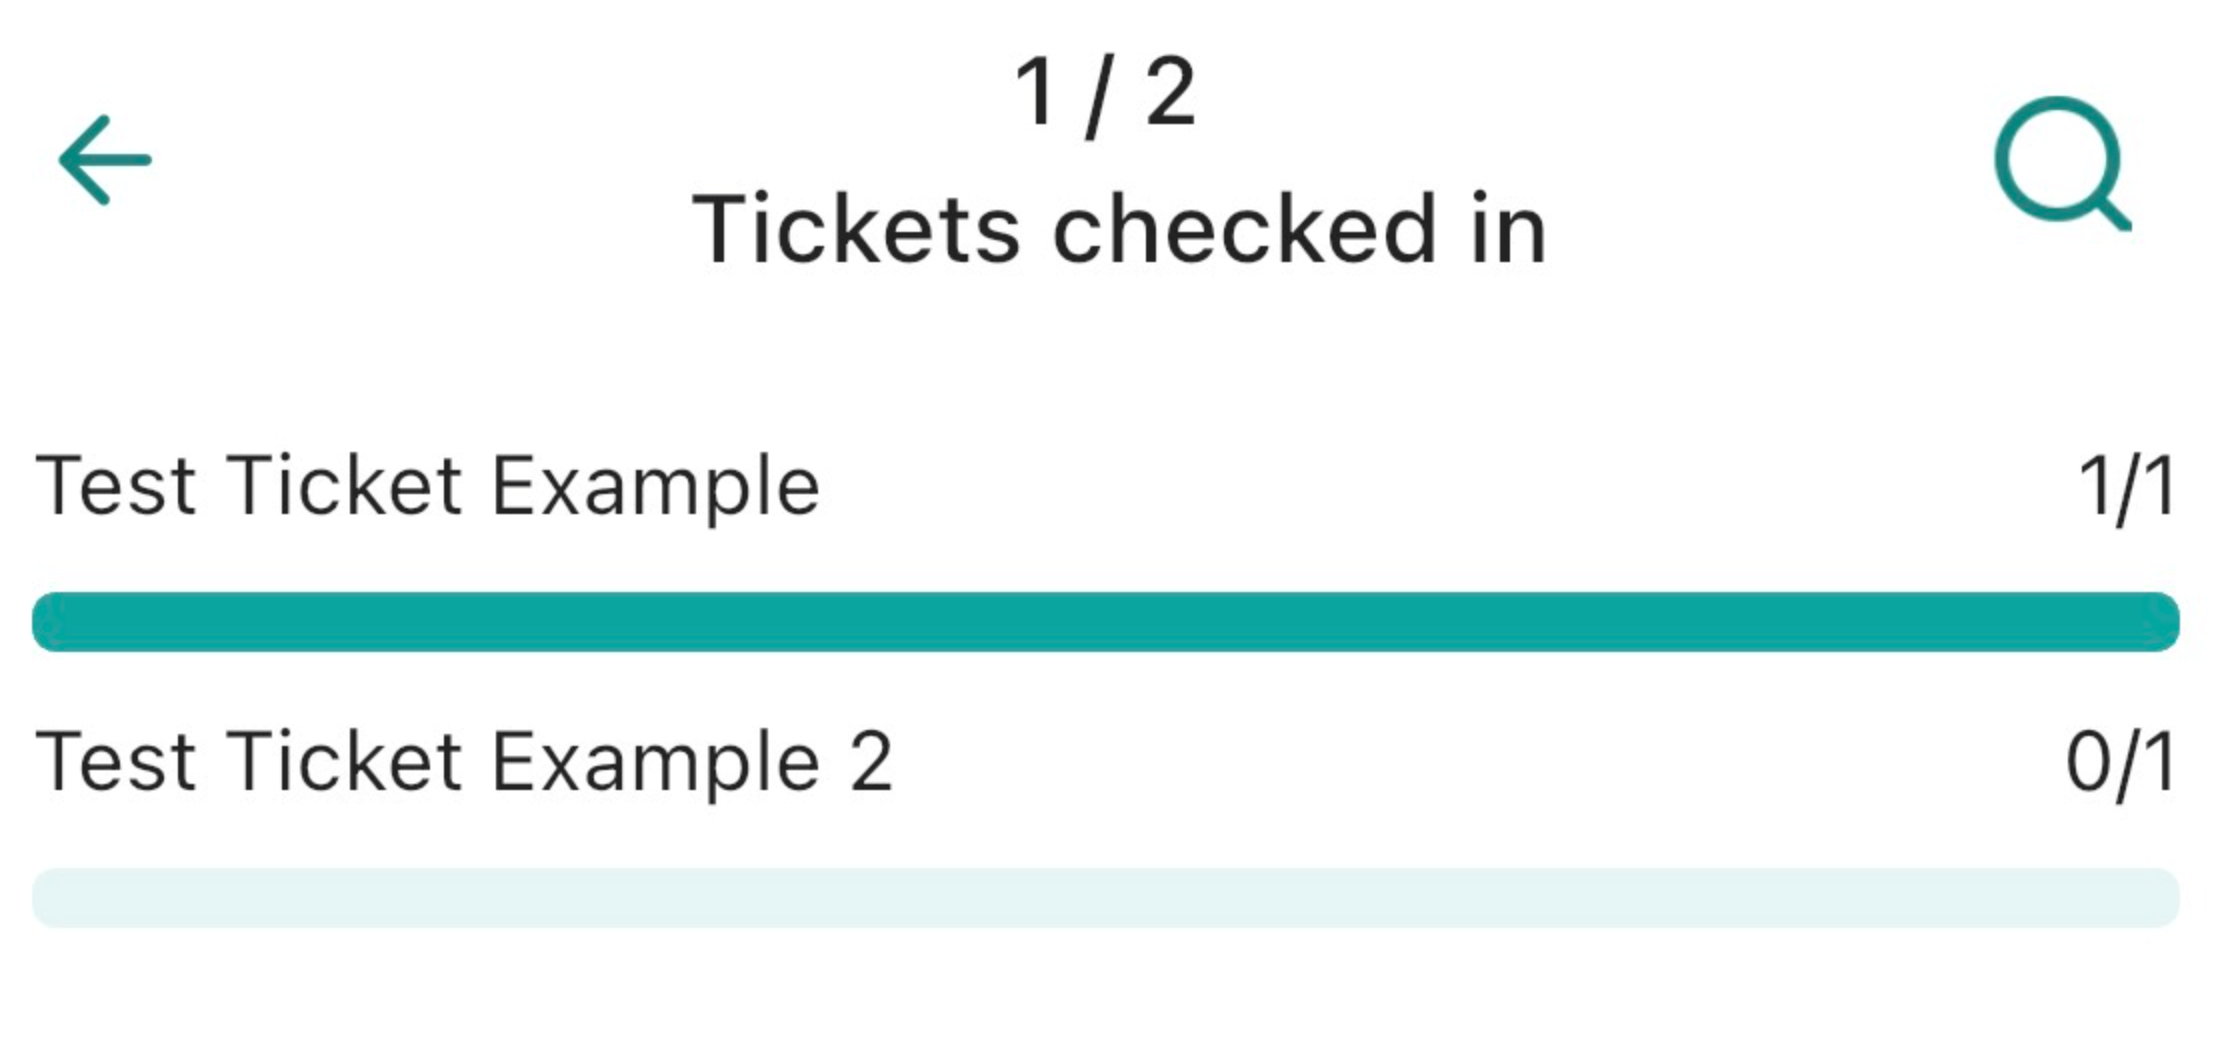Tap the progress bar under Test Ticket Example 2
Screen dimensions: 2236x1038
click(x=1105, y=897)
